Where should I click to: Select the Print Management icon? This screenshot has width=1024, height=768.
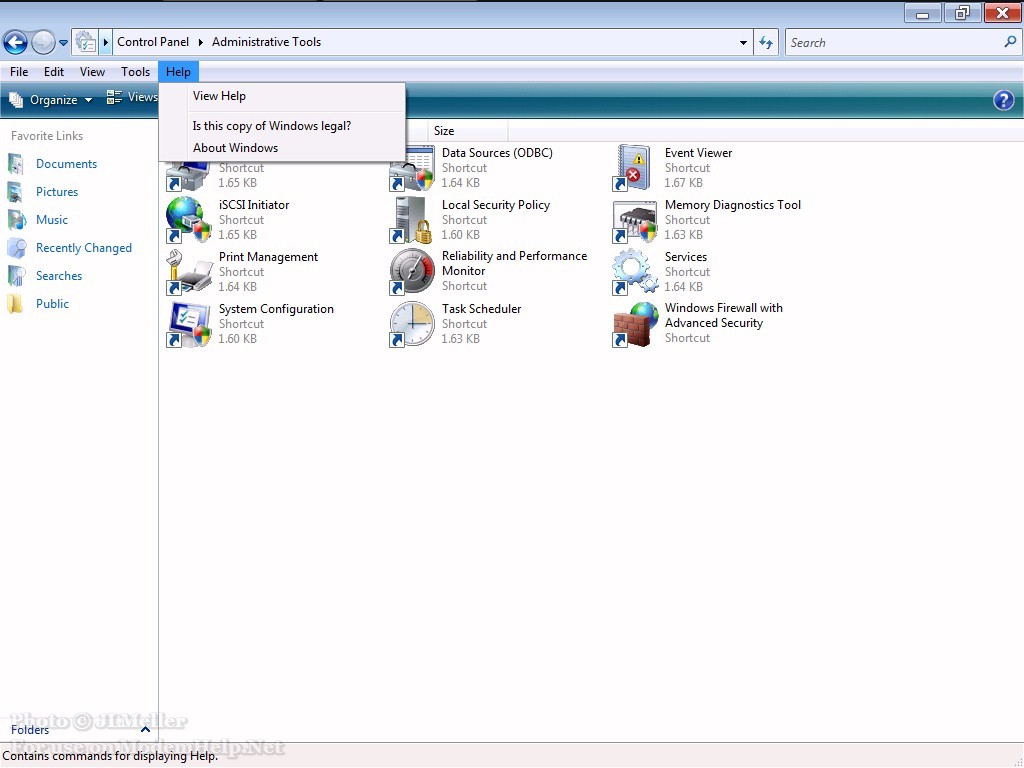(x=189, y=272)
